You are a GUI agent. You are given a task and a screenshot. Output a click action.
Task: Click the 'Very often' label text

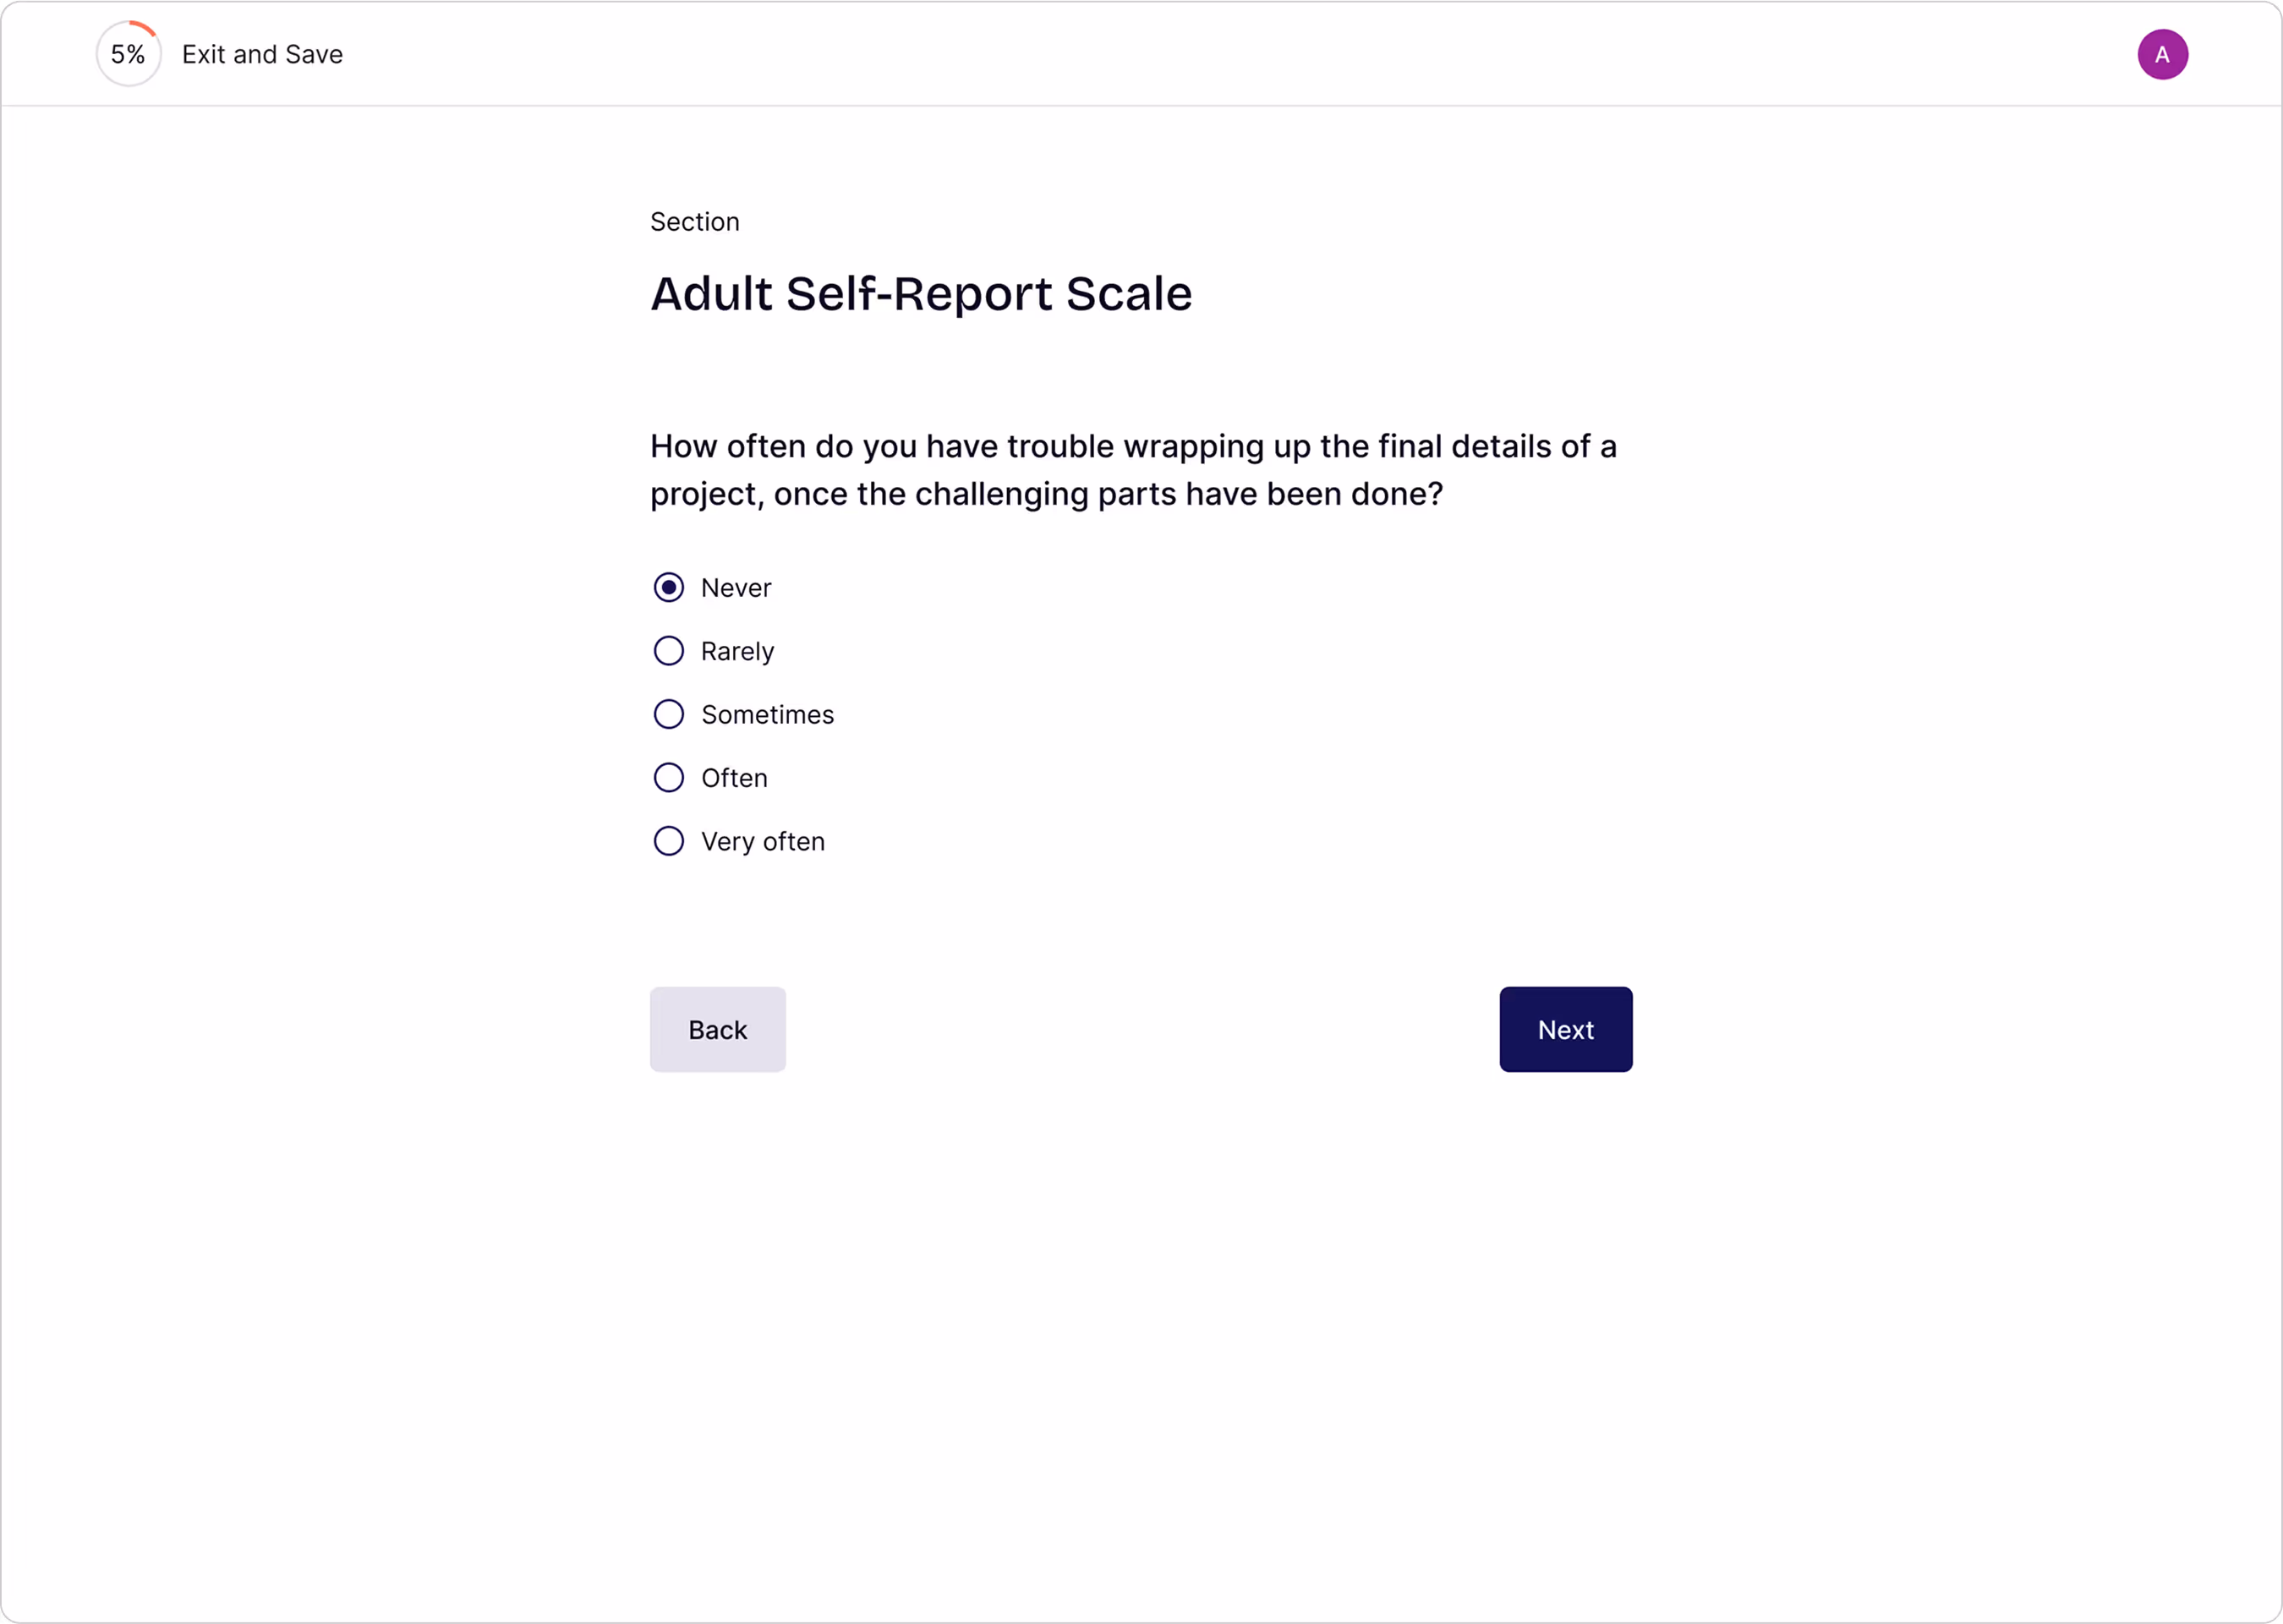pos(763,842)
